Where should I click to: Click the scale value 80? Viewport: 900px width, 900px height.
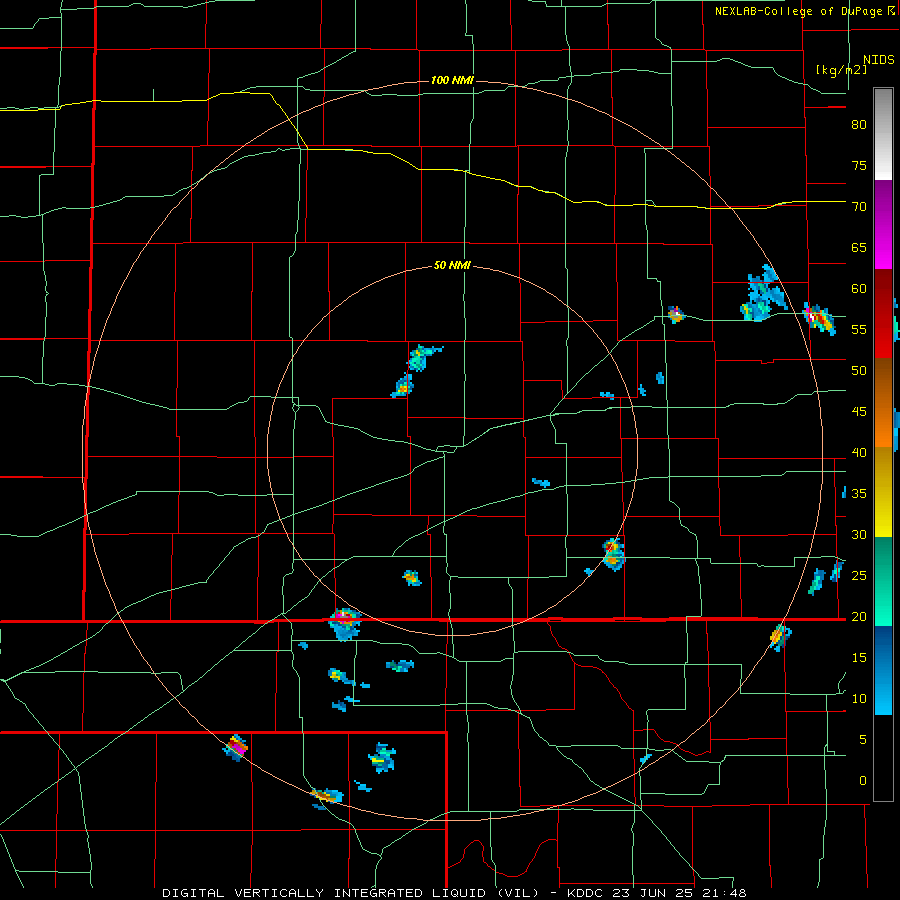tap(859, 125)
